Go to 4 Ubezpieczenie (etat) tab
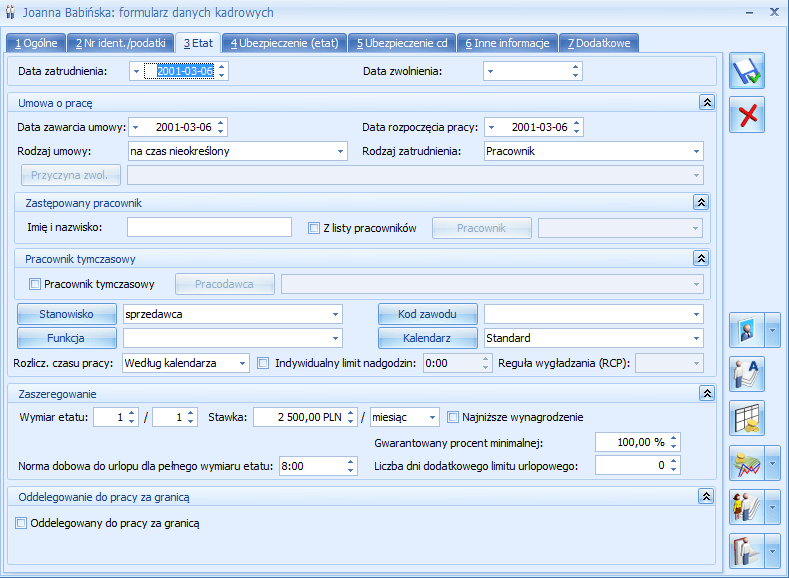Screen dimensions: 789x578 point(284,43)
